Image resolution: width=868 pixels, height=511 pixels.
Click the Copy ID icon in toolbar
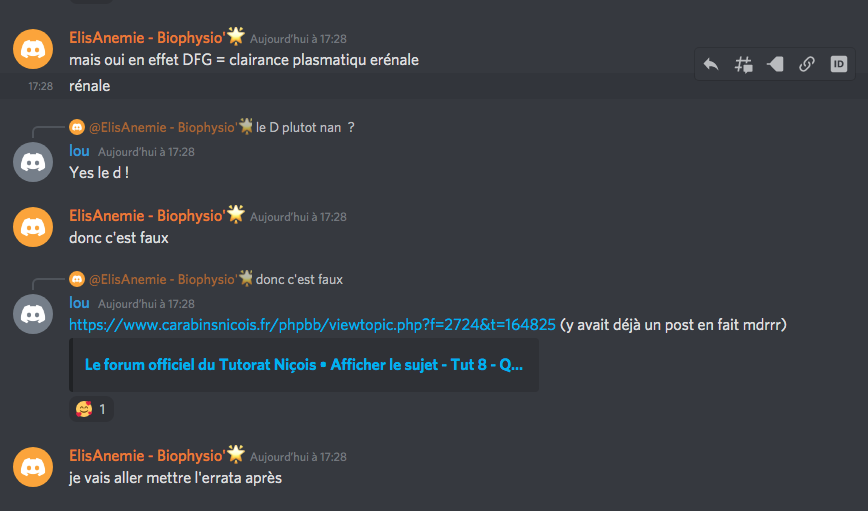[839, 64]
